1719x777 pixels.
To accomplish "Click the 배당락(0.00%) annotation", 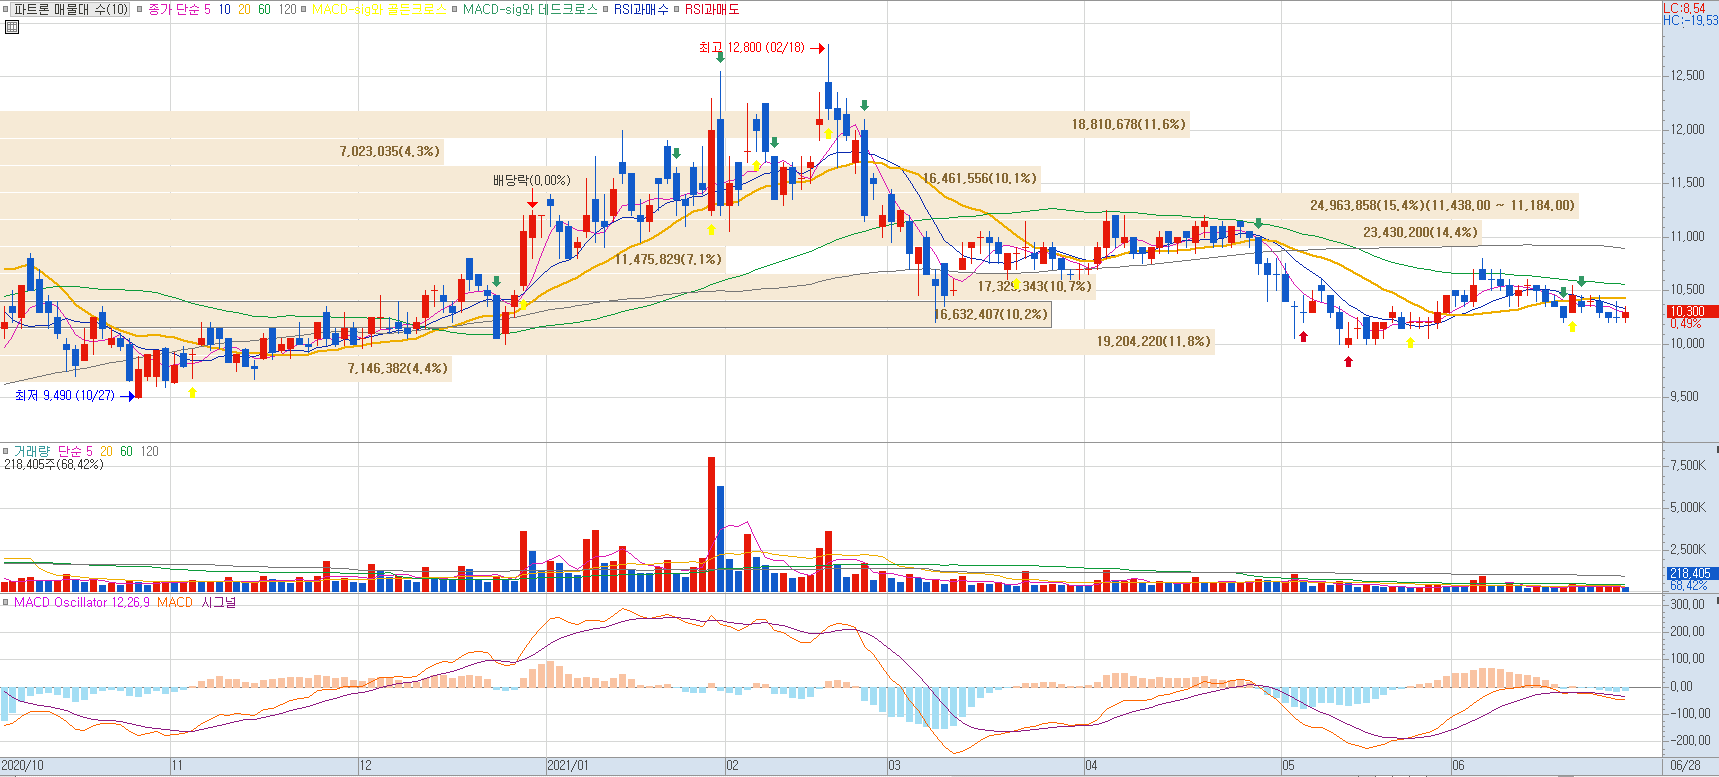I will point(531,180).
